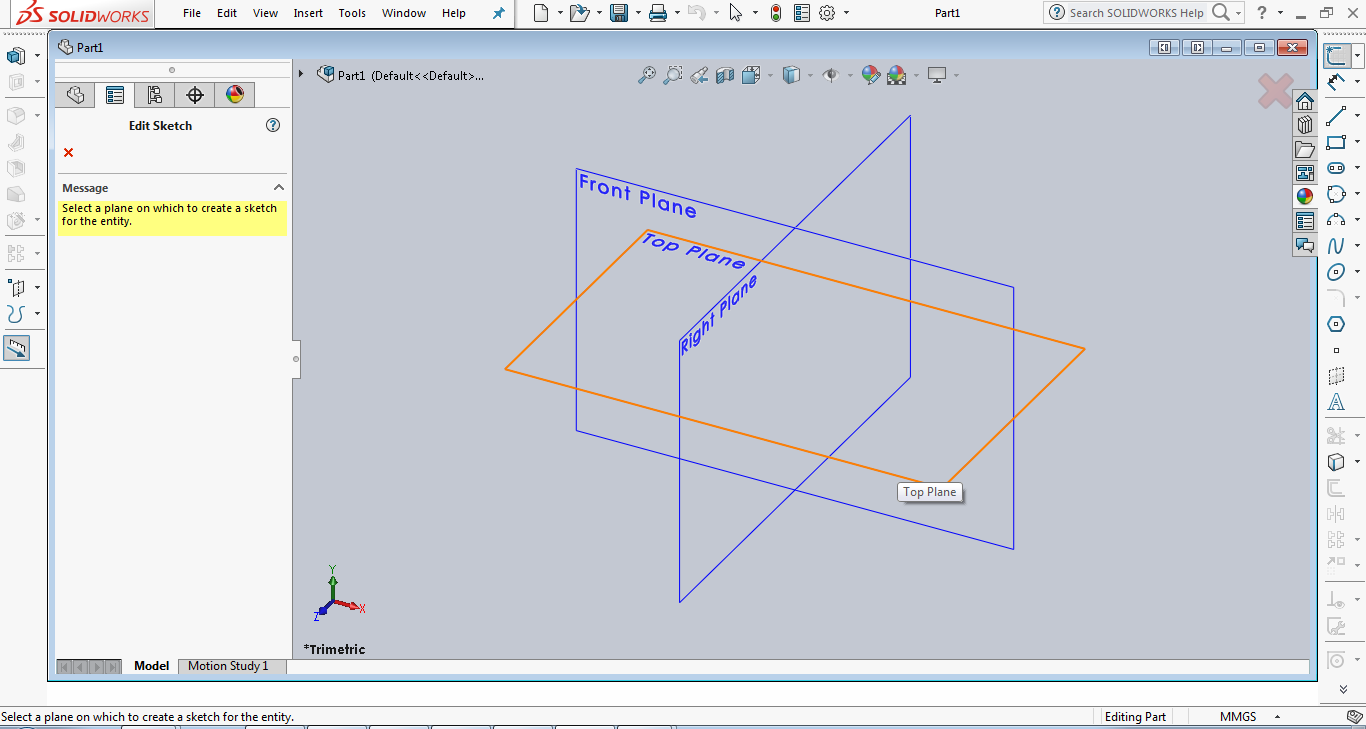The height and width of the screenshot is (729, 1366).
Task: Open the File Explorer task pane tab
Action: pyautogui.click(x=1305, y=149)
